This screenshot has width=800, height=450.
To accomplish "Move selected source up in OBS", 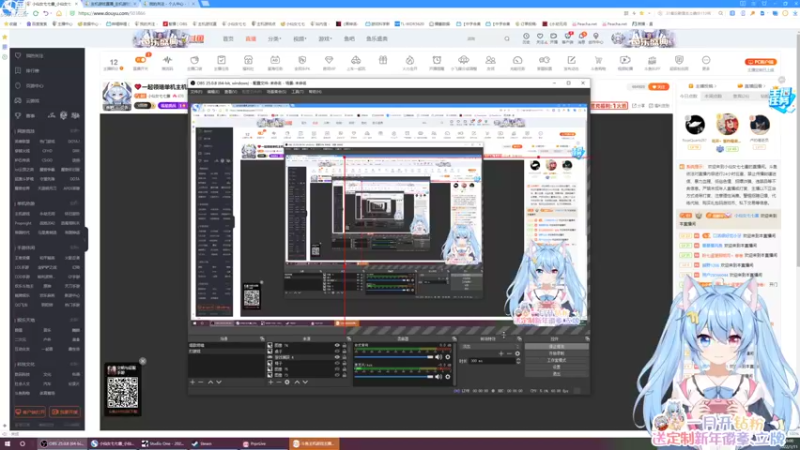I will pyautogui.click(x=297, y=382).
